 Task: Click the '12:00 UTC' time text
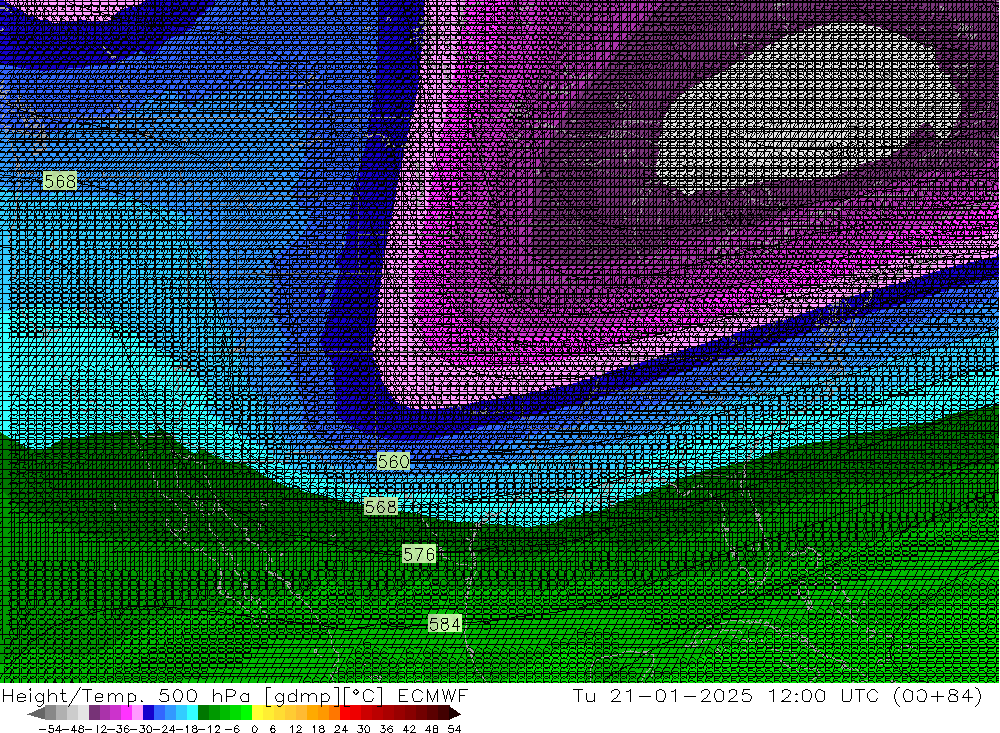tap(823, 695)
